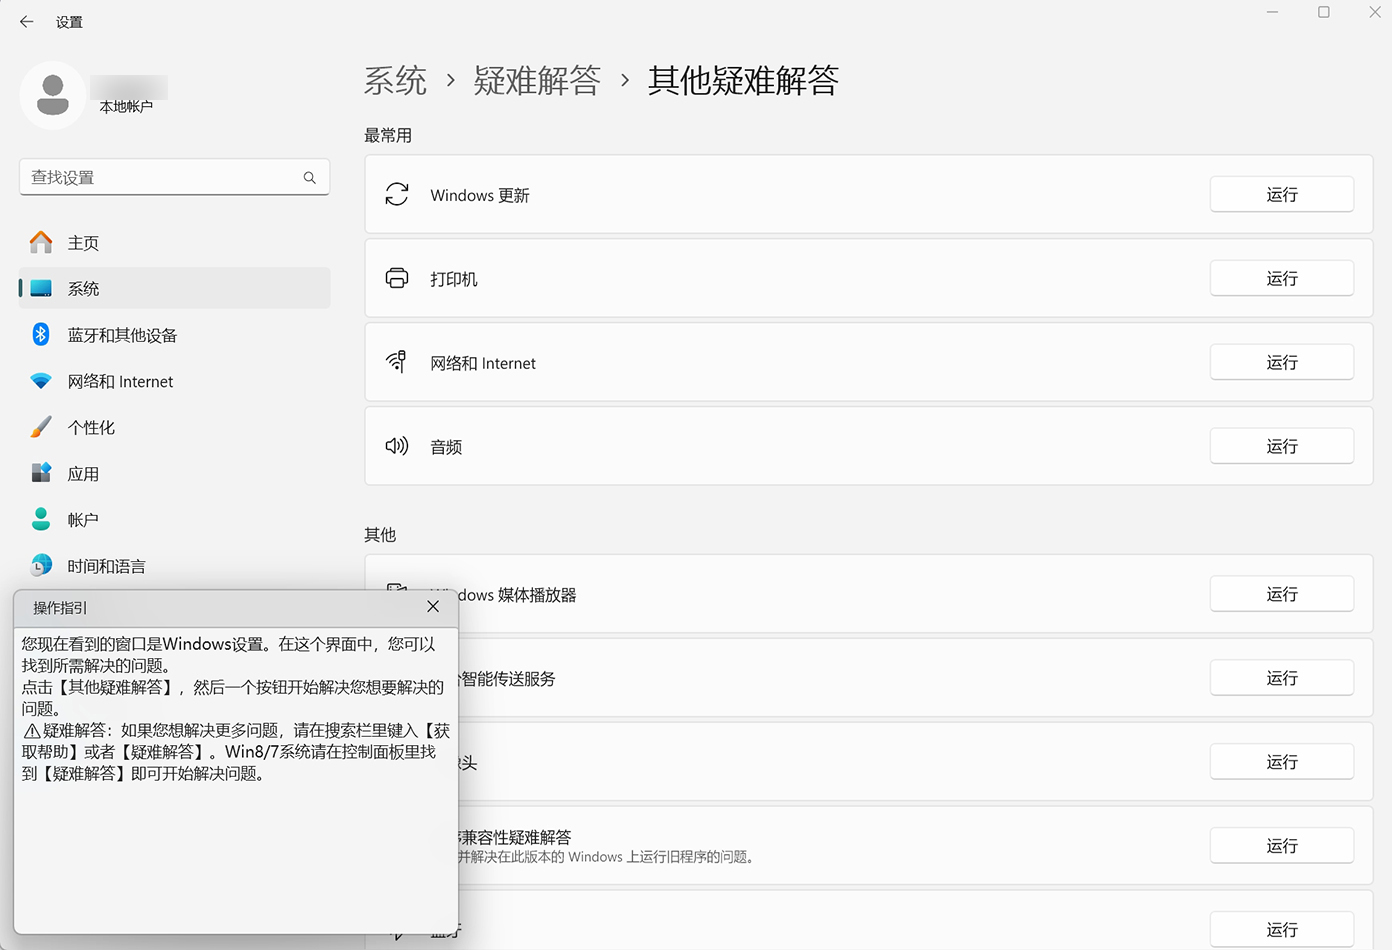The image size is (1392, 950).
Task: Open the 疑难解答 breadcrumb link
Action: tap(537, 82)
